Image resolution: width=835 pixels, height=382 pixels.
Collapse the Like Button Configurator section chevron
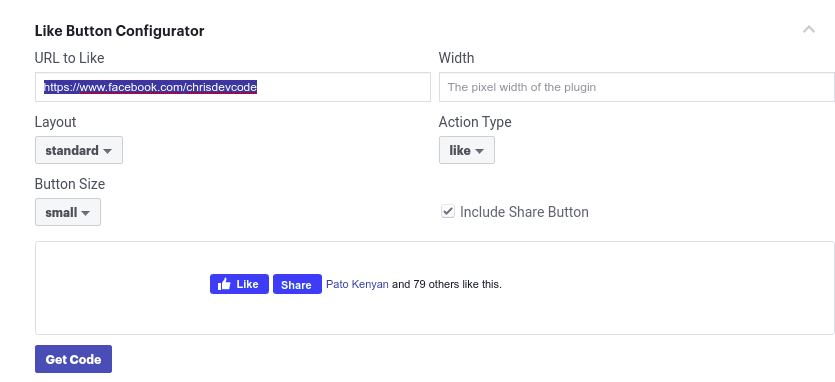point(809,29)
